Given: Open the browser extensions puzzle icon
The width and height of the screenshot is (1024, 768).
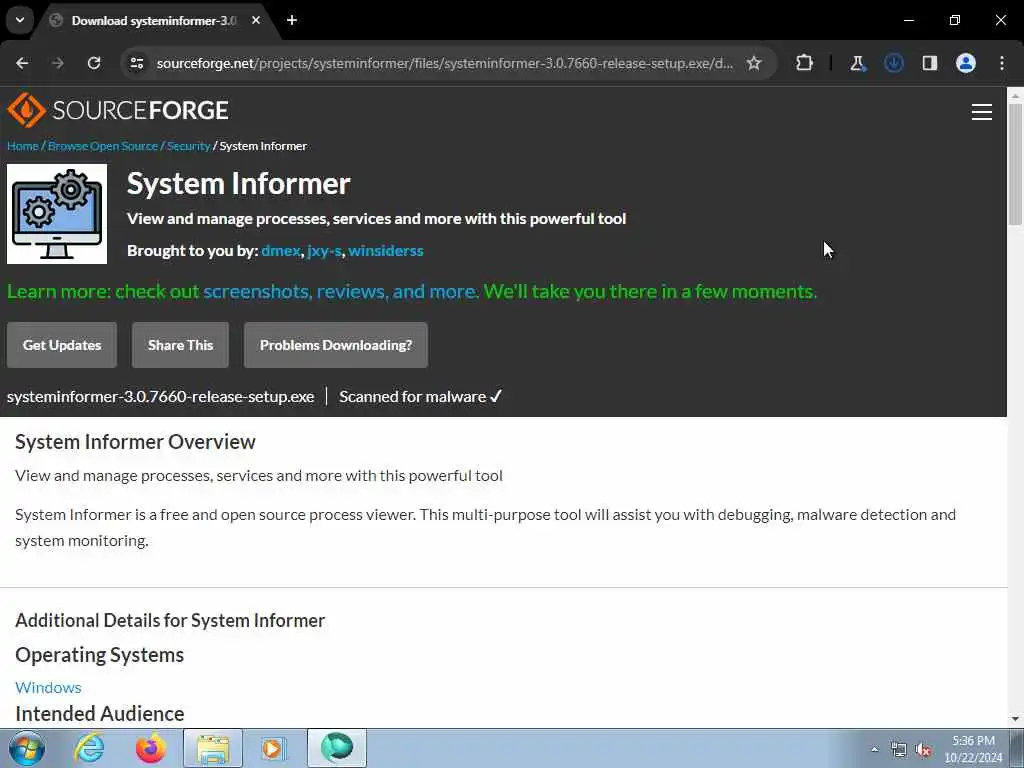Looking at the screenshot, I should [x=805, y=63].
